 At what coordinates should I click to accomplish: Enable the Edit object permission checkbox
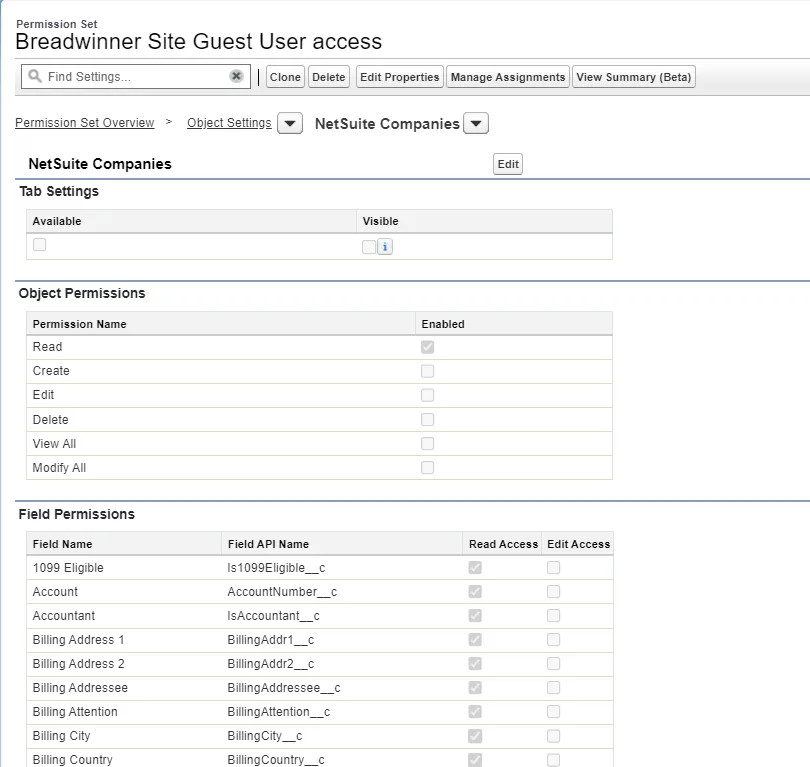427,395
